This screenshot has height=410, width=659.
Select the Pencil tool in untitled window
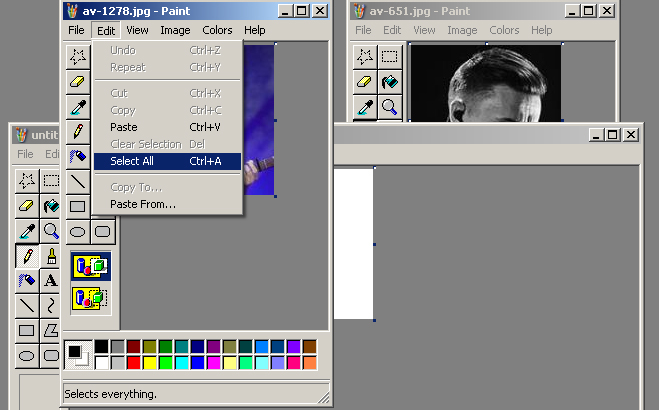(27, 256)
